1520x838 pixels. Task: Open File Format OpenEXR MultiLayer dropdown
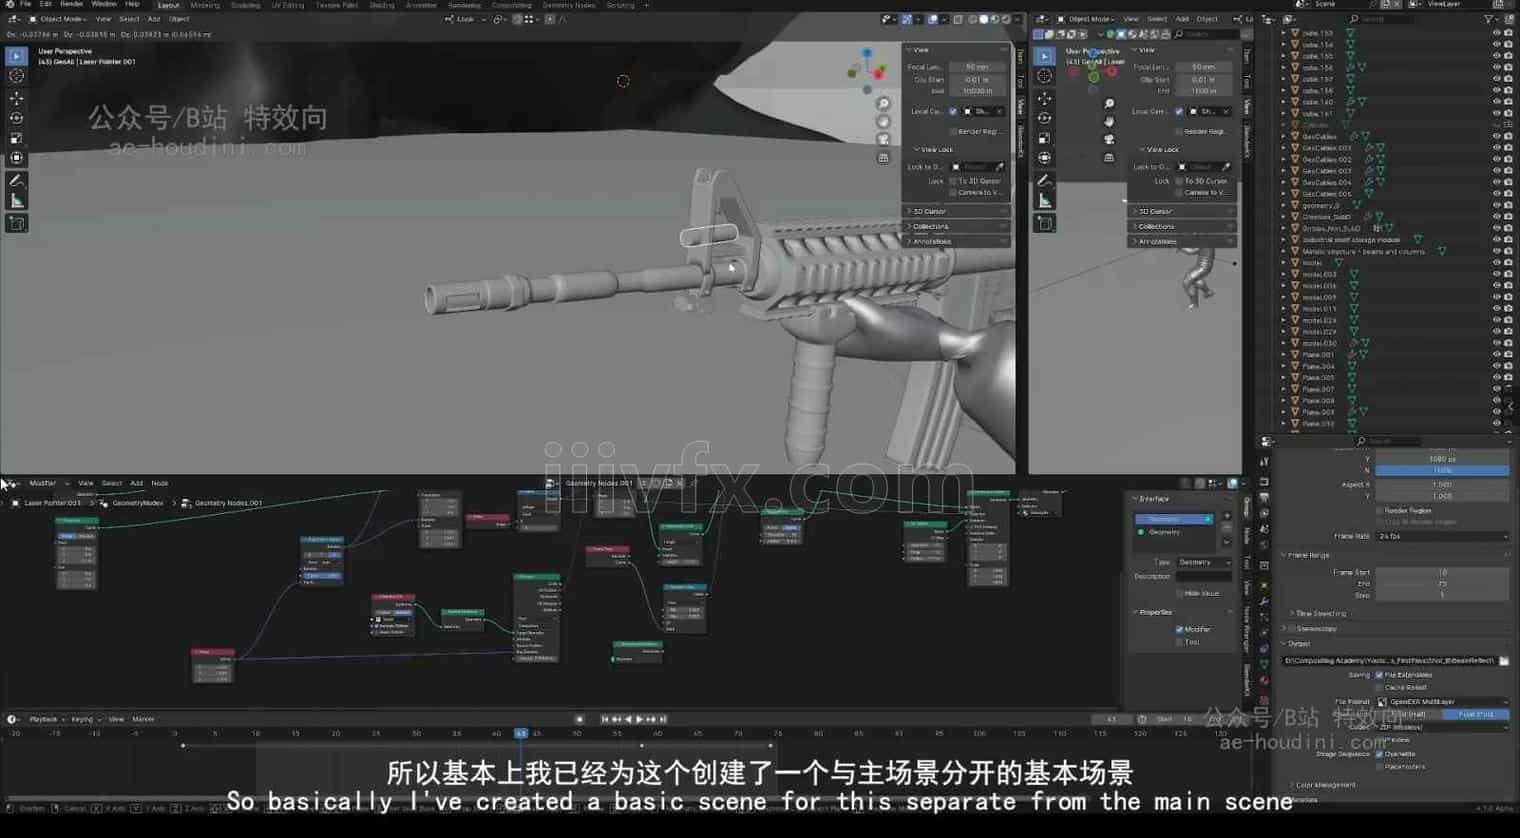point(1442,702)
